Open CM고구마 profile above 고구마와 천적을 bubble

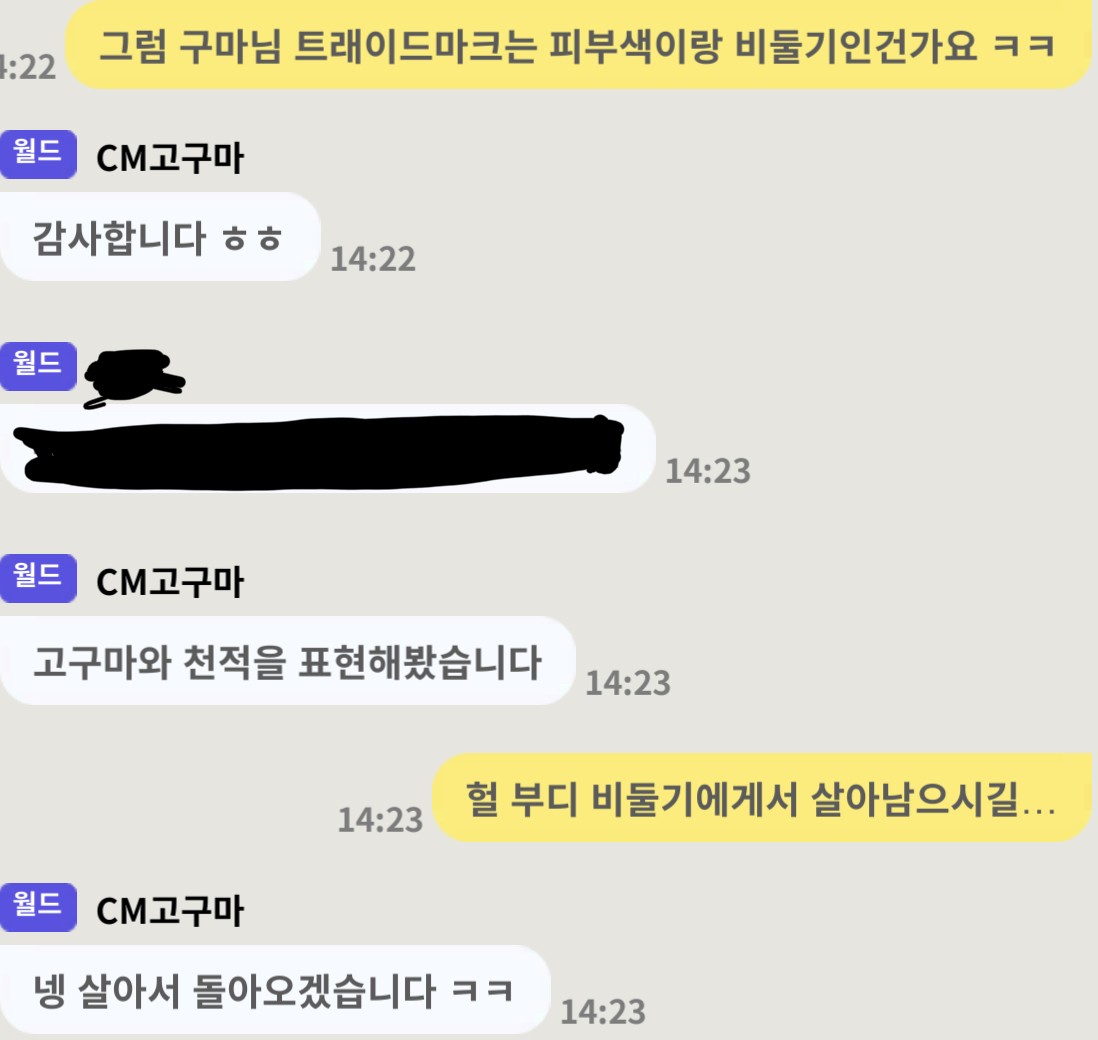(170, 581)
